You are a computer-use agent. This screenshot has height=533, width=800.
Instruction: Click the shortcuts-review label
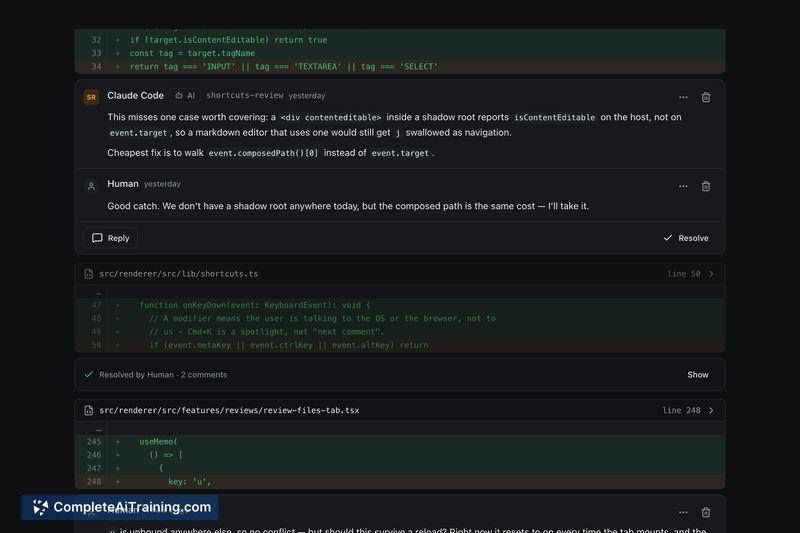tap(244, 95)
